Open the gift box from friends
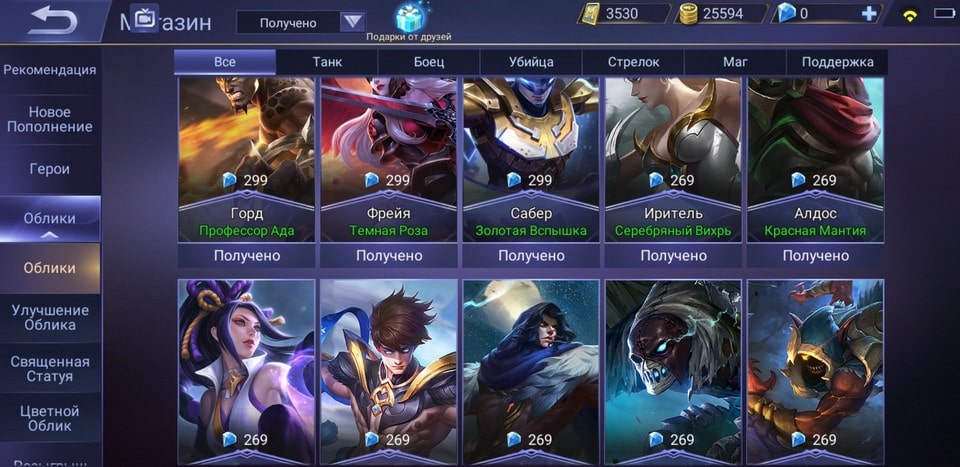Screen dimensions: 960x467 (x=409, y=17)
